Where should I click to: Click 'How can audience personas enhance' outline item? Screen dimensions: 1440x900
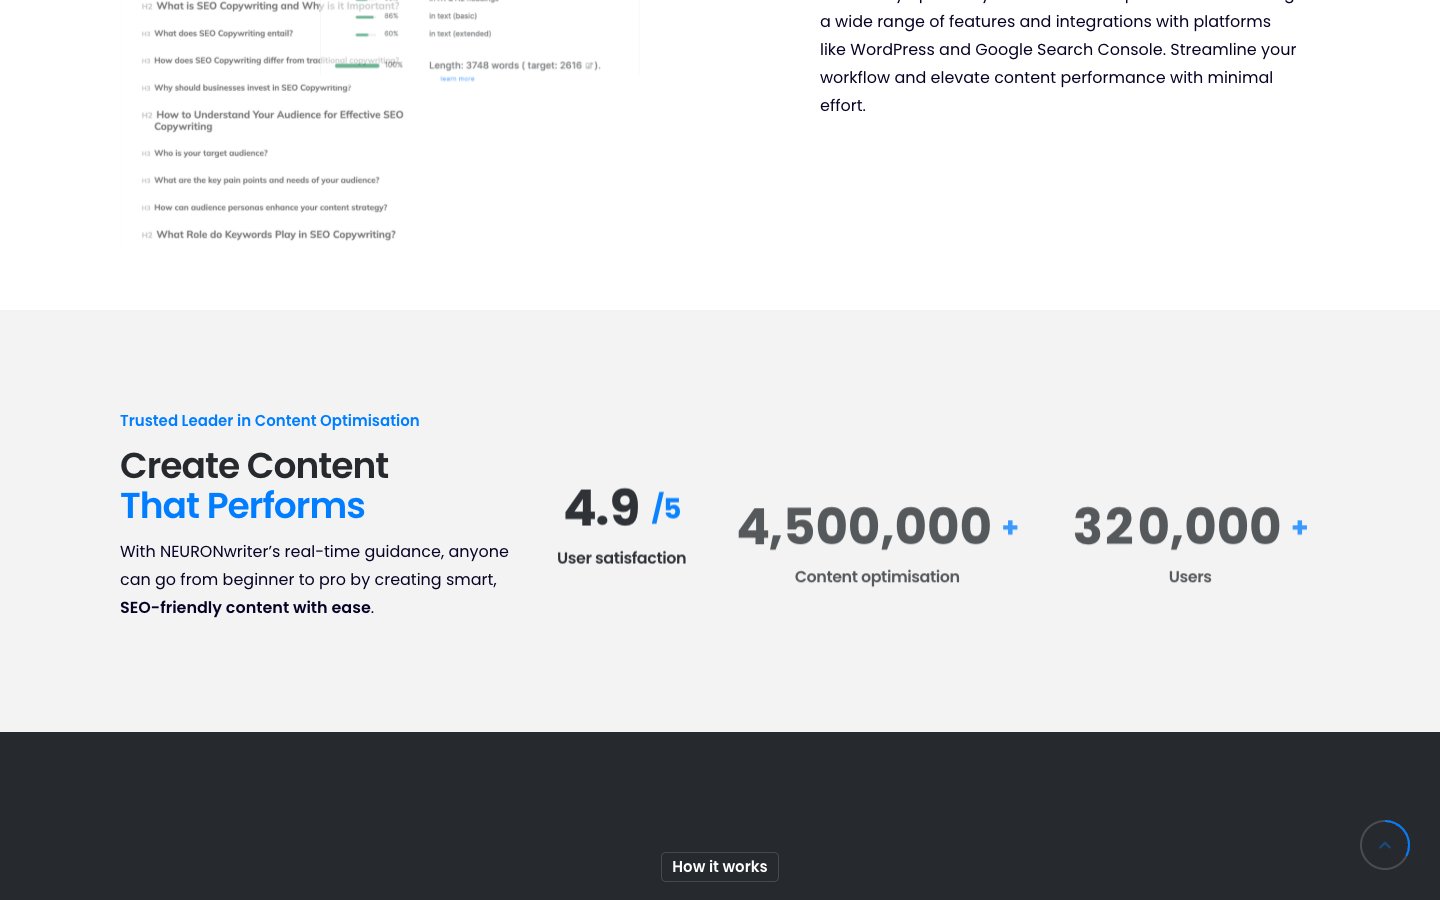pyautogui.click(x=270, y=208)
